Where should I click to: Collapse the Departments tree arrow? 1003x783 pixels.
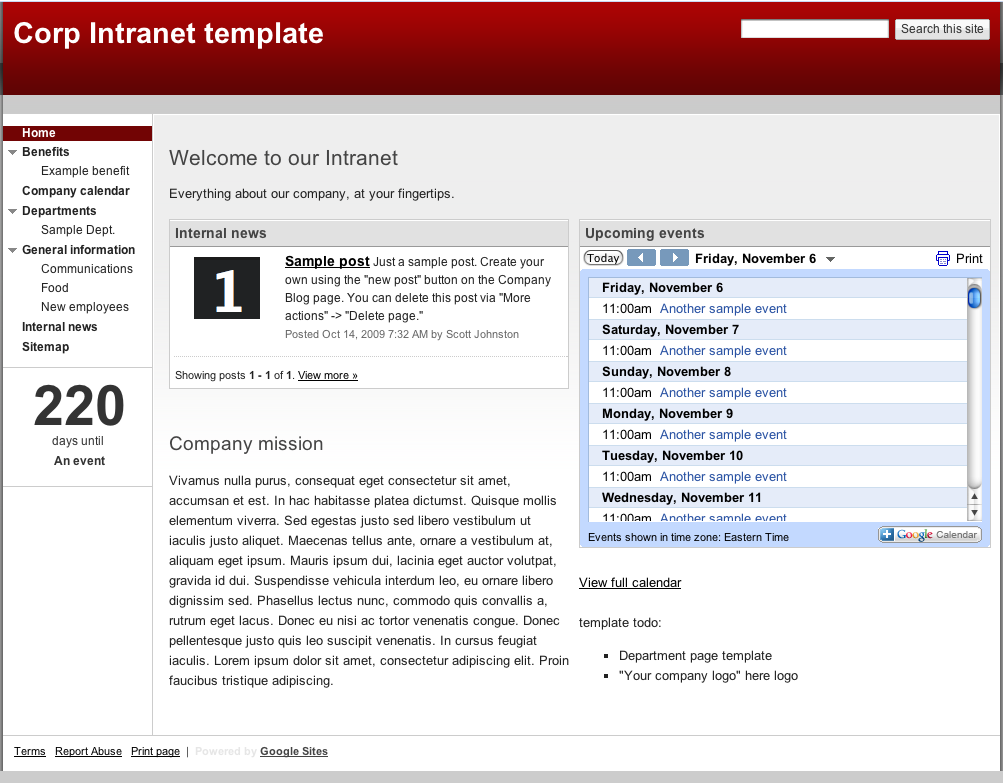tap(12, 211)
